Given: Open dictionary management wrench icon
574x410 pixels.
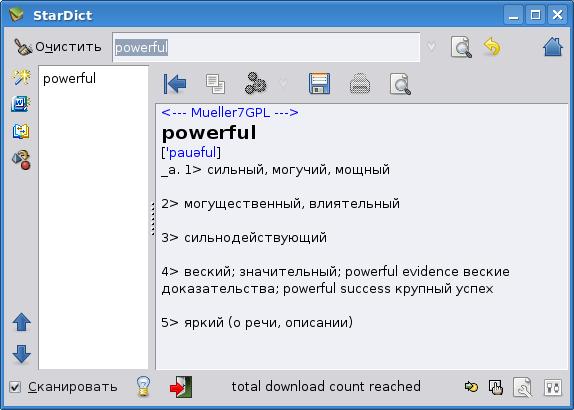Looking at the screenshot, I should pyautogui.click(x=522, y=387).
